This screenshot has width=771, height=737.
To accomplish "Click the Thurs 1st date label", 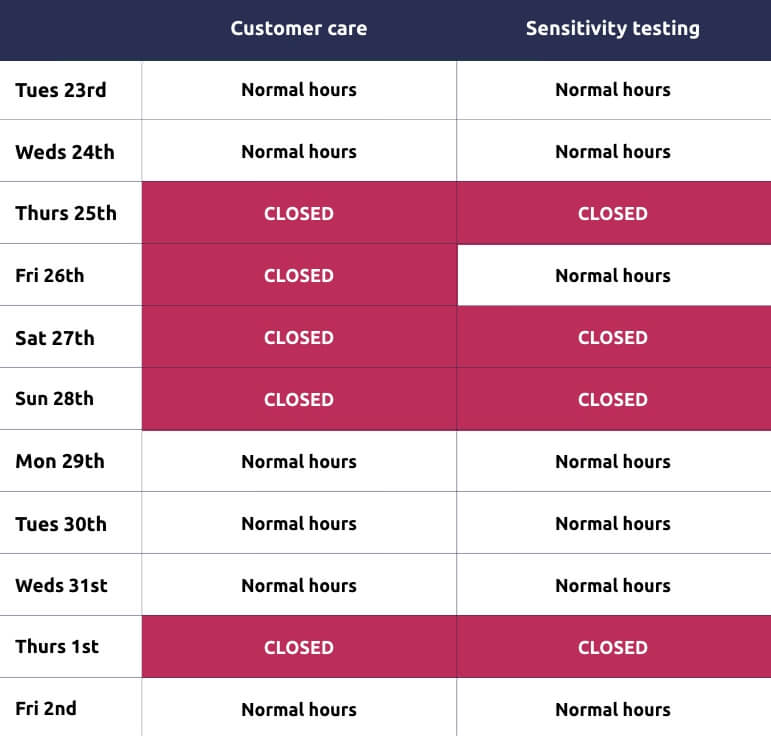I will (x=57, y=647).
